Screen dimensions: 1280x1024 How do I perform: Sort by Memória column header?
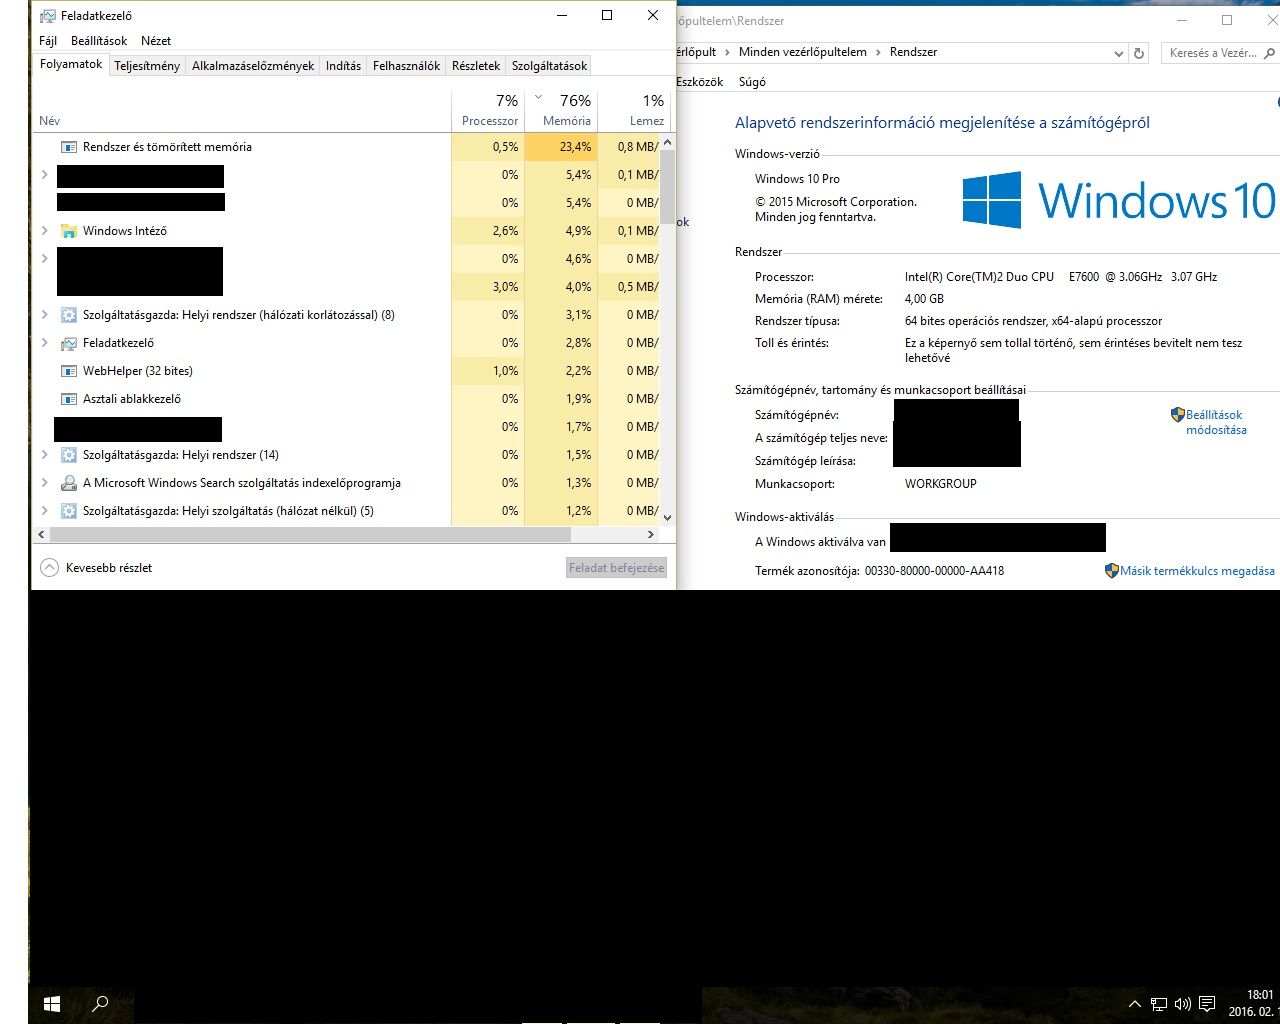561,110
